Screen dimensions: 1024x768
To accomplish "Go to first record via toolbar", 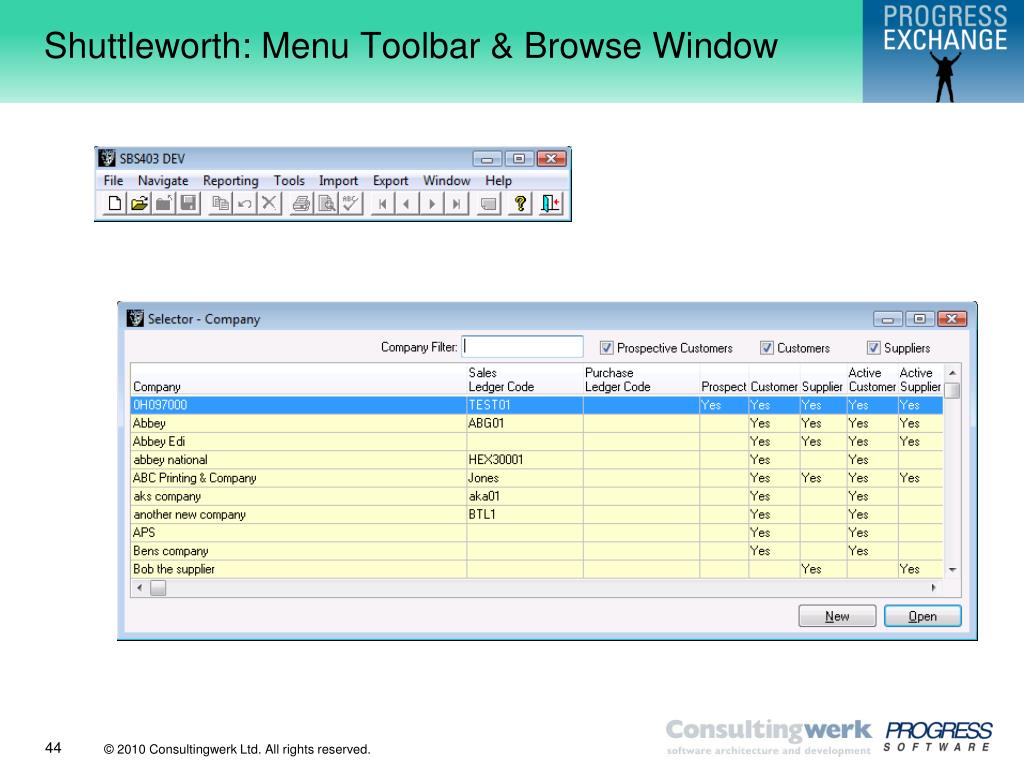I will click(x=383, y=204).
